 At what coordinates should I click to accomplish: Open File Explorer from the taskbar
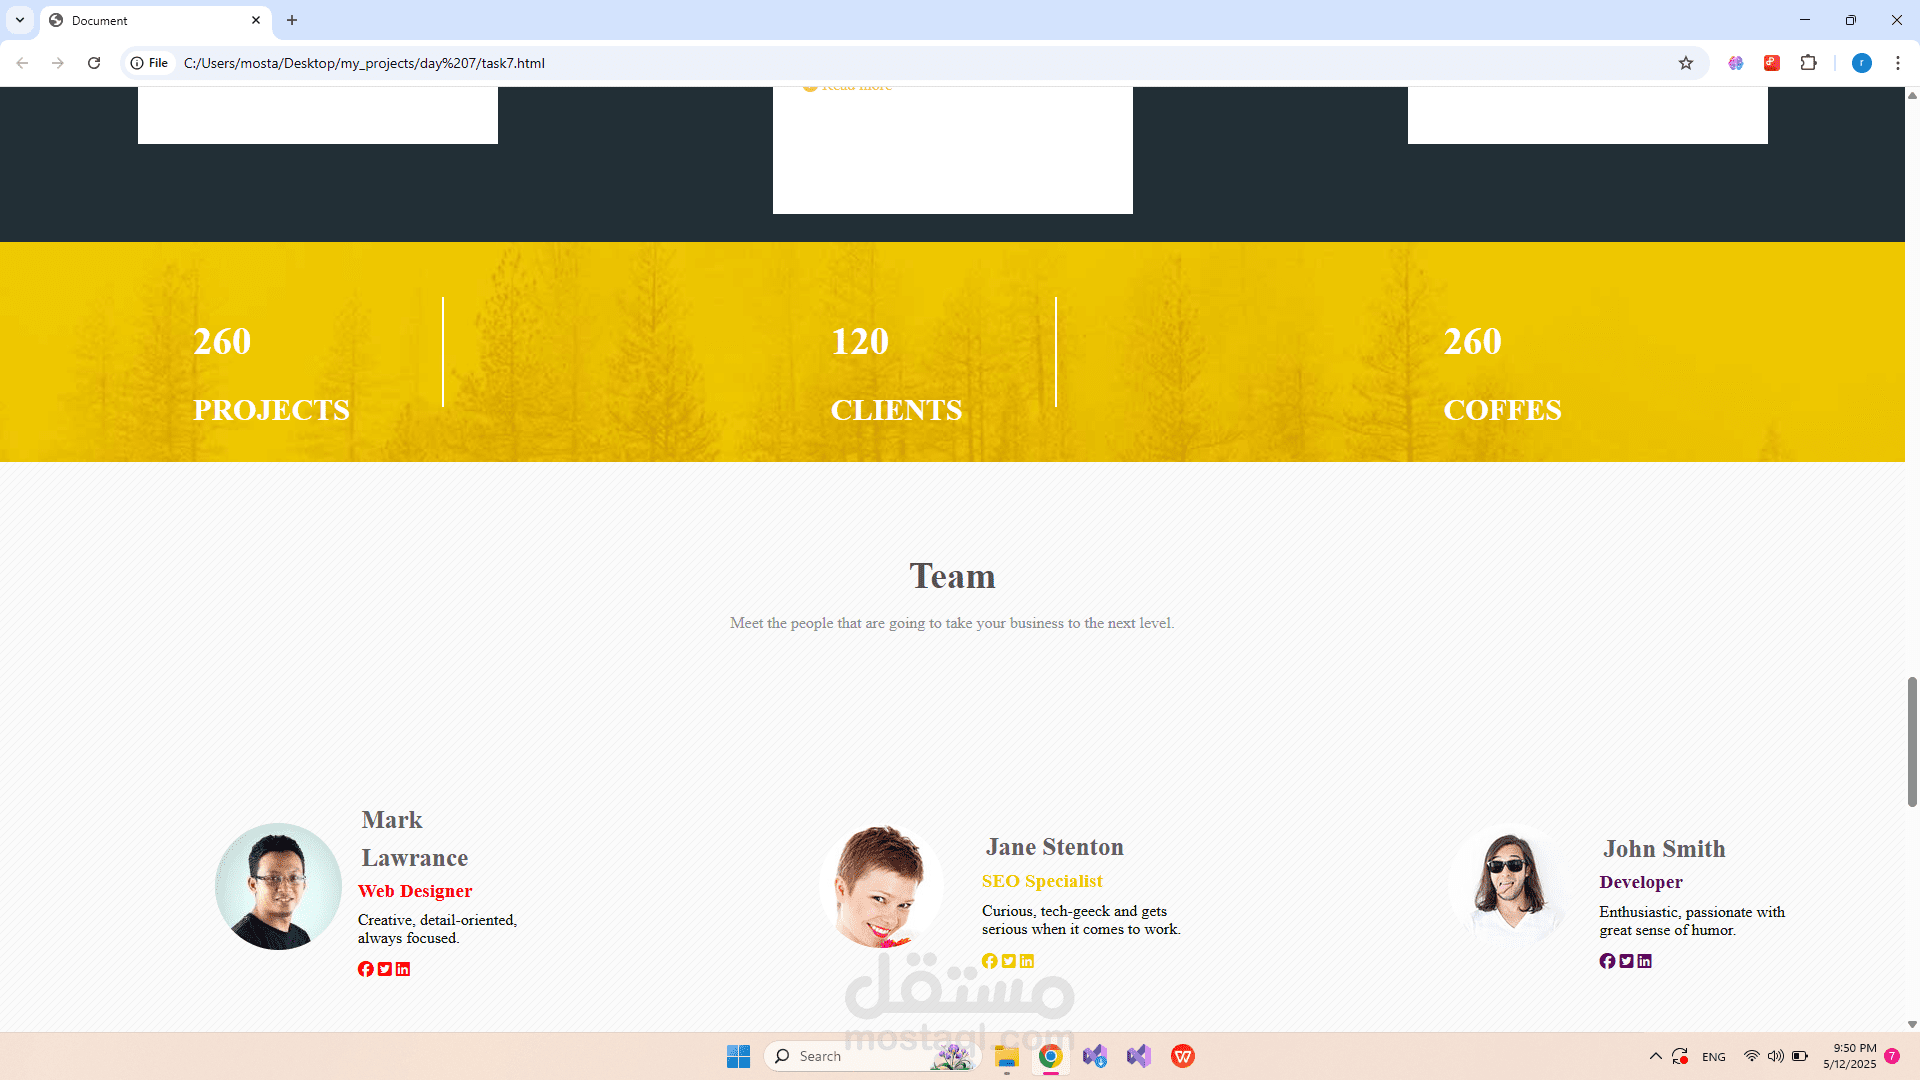1006,1056
